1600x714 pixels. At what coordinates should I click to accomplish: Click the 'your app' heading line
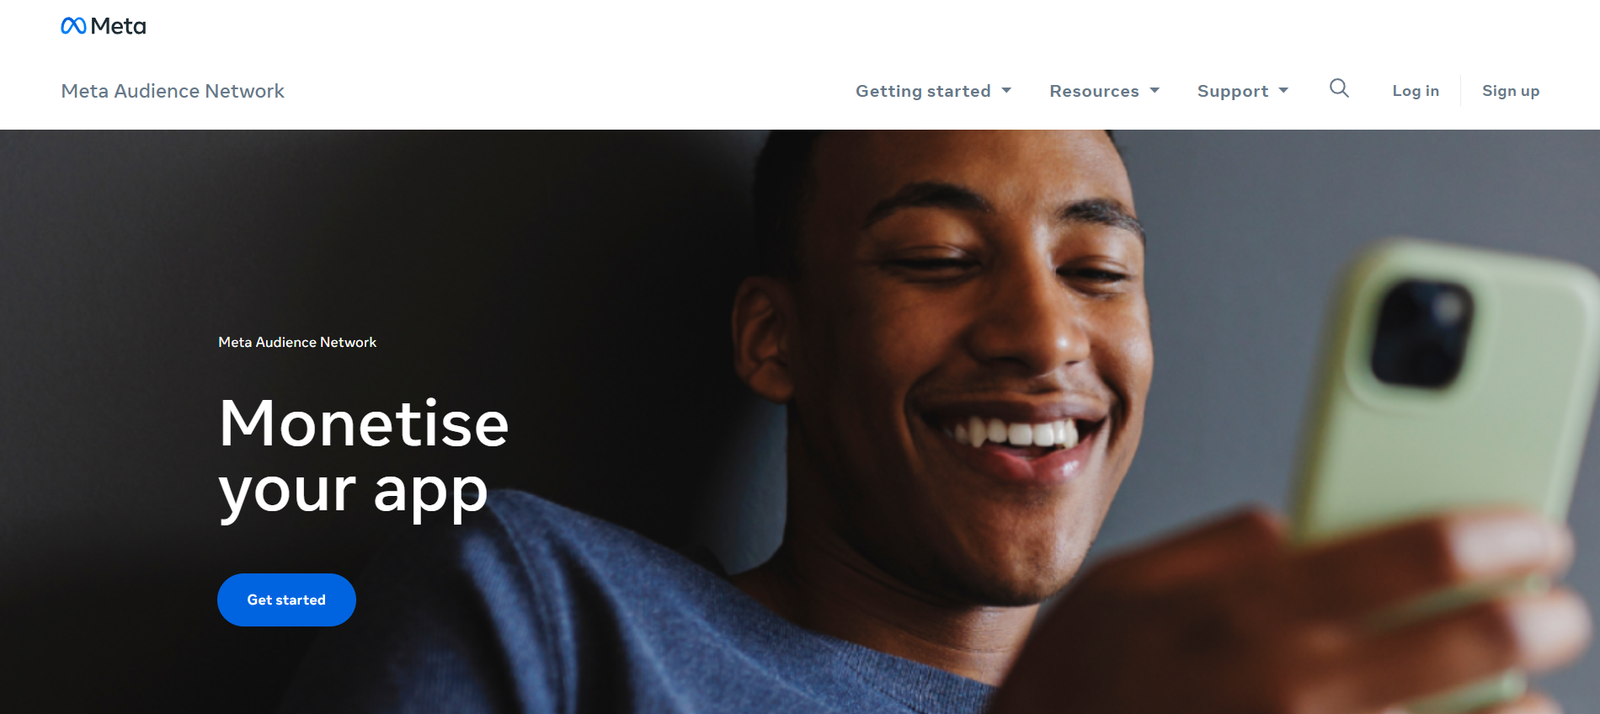(x=353, y=492)
